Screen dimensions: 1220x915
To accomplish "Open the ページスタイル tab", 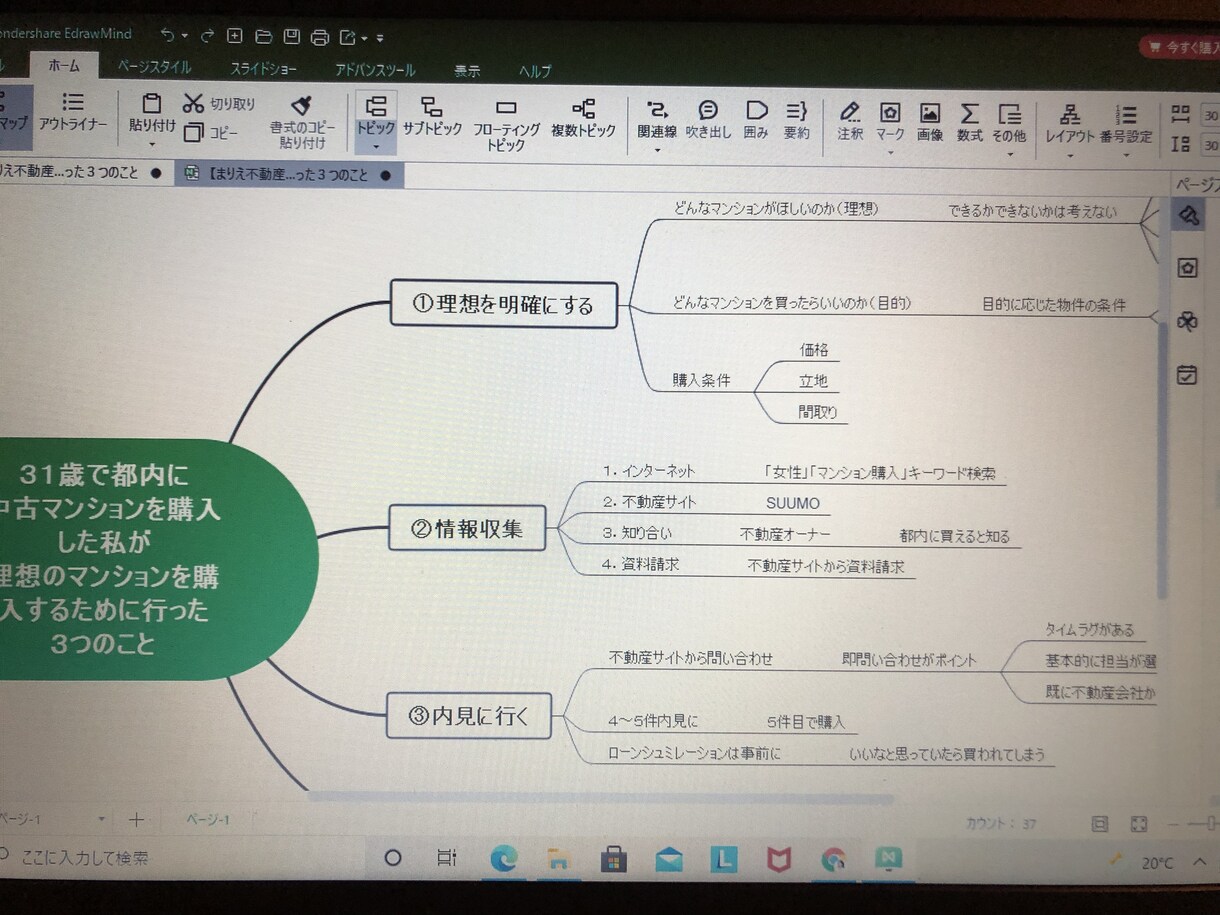I will (154, 67).
